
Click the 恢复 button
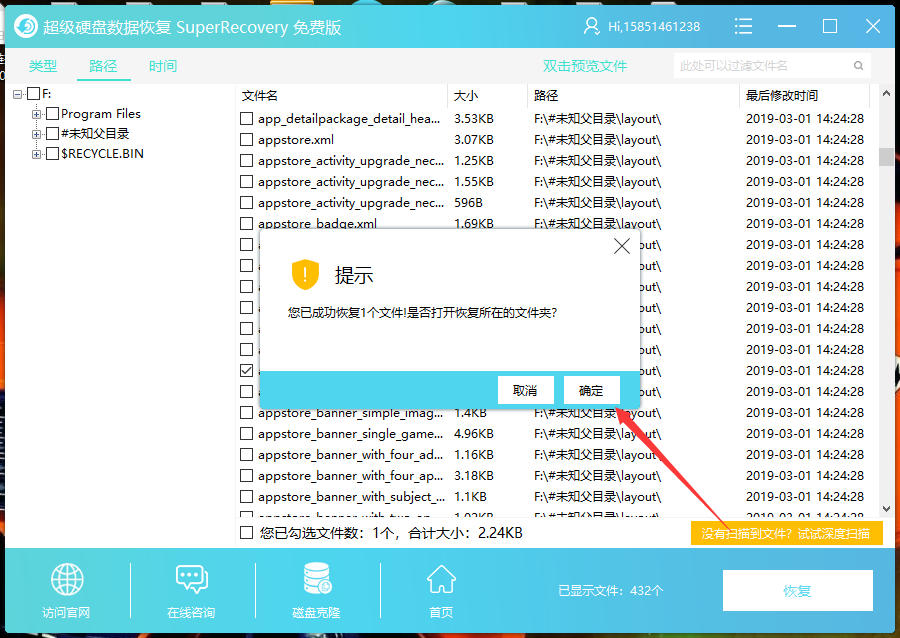click(x=798, y=590)
